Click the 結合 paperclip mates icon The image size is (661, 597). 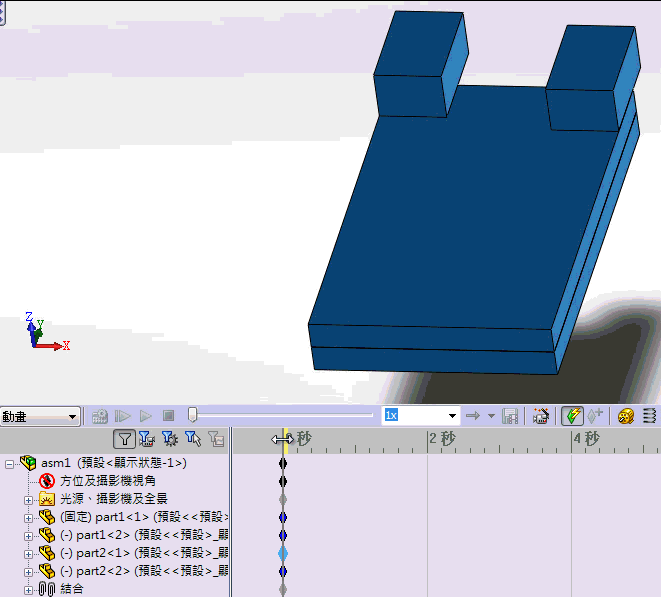47,589
